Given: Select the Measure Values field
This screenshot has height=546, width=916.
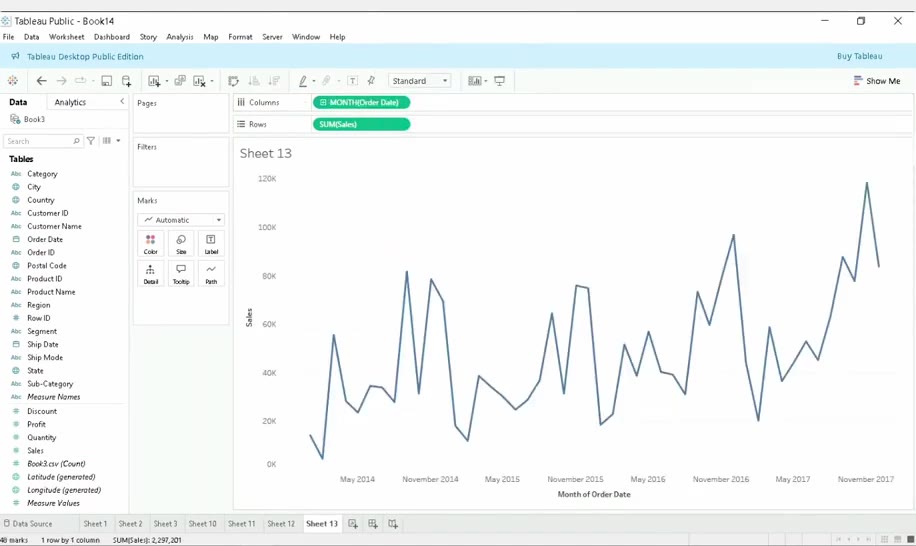Looking at the screenshot, I should click(53, 503).
